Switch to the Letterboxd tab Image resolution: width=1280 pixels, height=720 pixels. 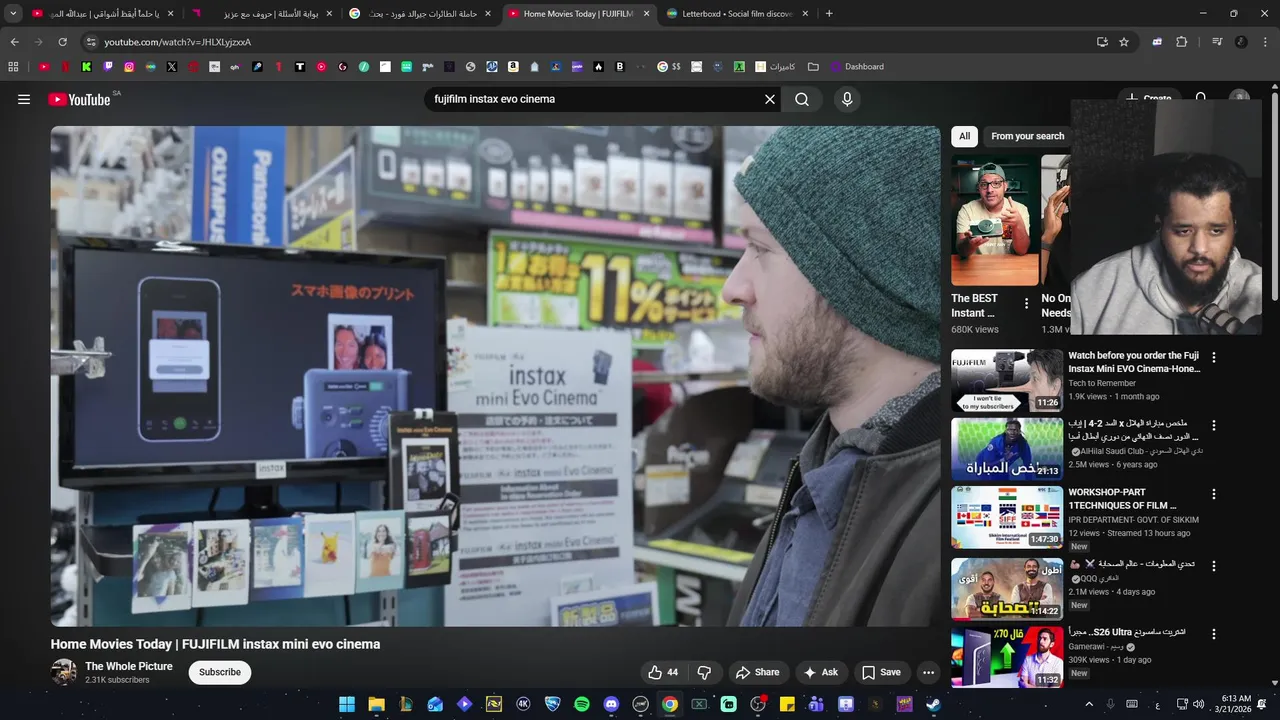(738, 14)
